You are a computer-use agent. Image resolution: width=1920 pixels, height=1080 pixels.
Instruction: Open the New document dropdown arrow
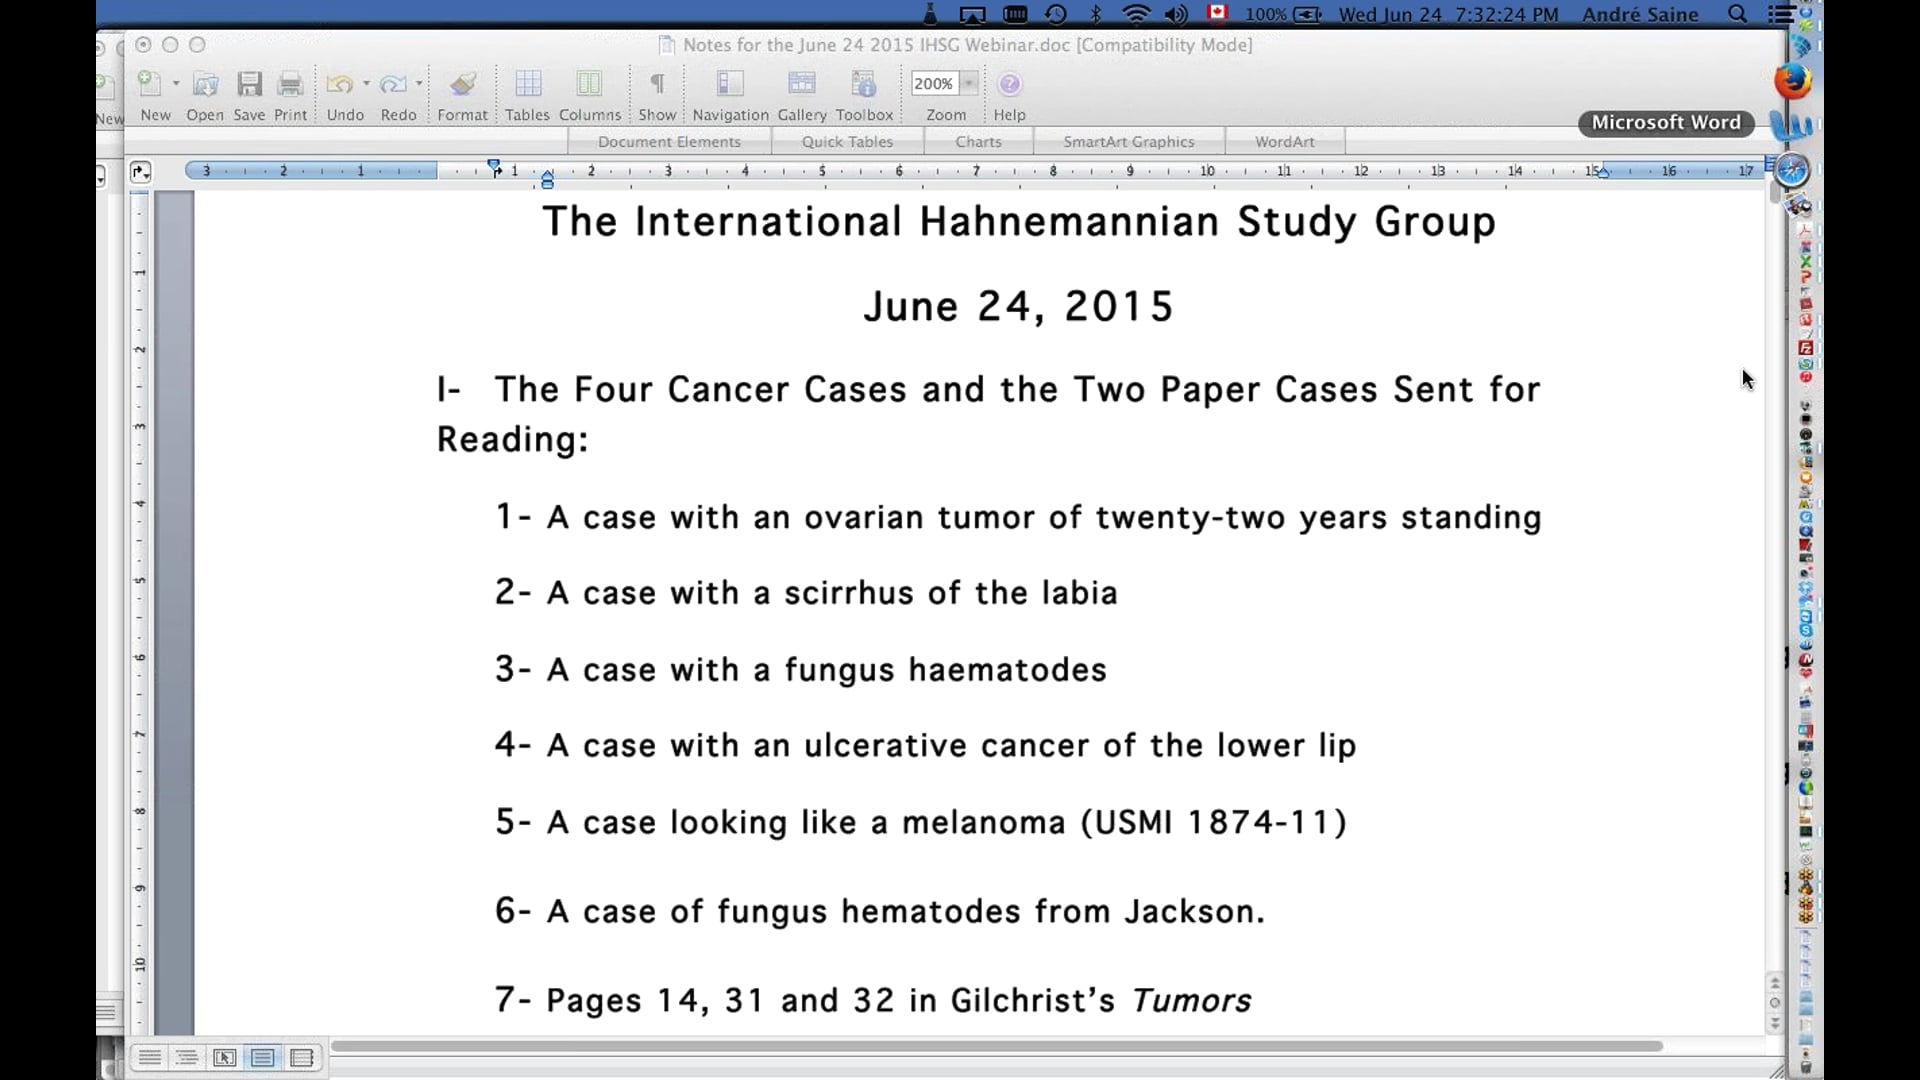click(x=176, y=85)
